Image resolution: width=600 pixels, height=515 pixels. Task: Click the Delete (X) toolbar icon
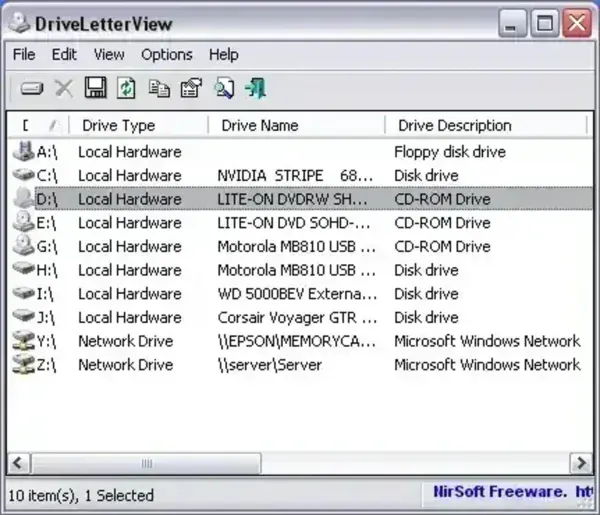pos(64,89)
